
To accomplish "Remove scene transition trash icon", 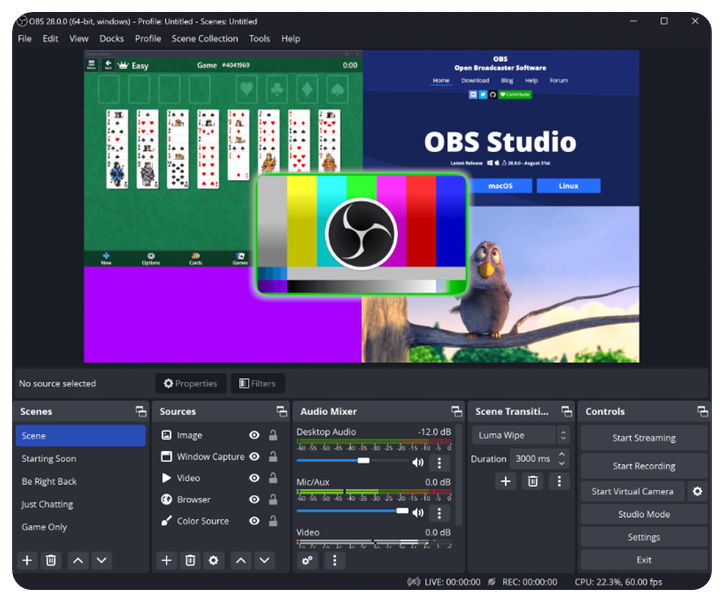I will click(x=532, y=481).
